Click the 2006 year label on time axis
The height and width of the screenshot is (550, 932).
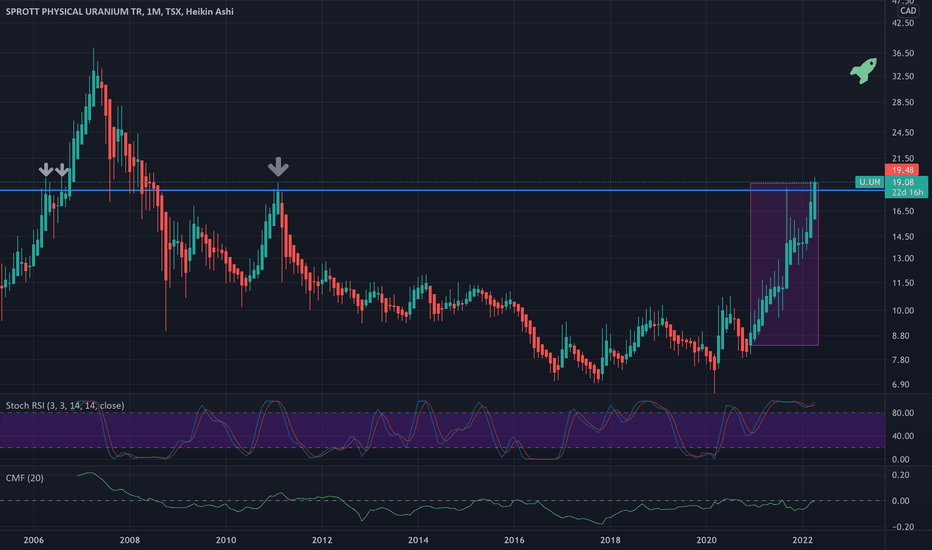[x=33, y=540]
